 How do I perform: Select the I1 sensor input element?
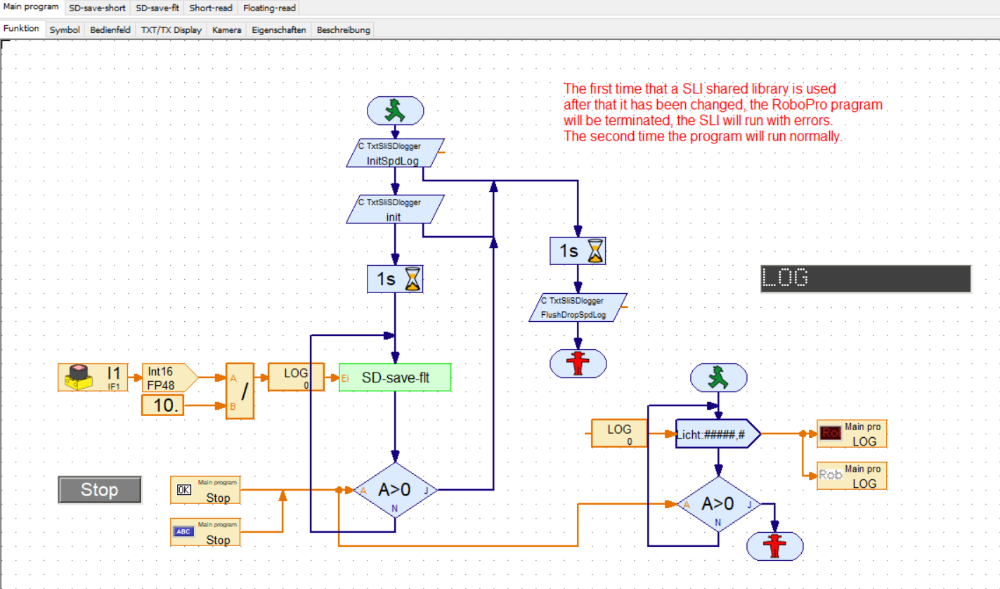tap(92, 377)
